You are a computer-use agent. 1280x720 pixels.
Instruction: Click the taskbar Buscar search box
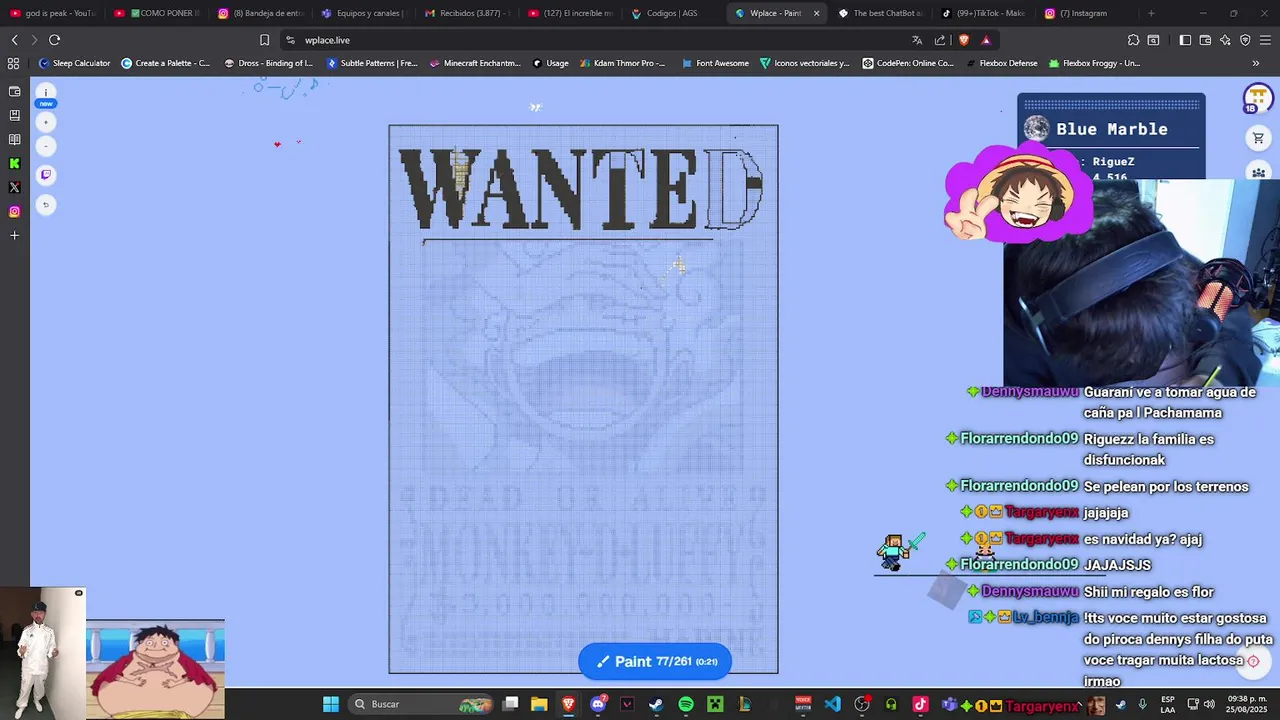422,704
